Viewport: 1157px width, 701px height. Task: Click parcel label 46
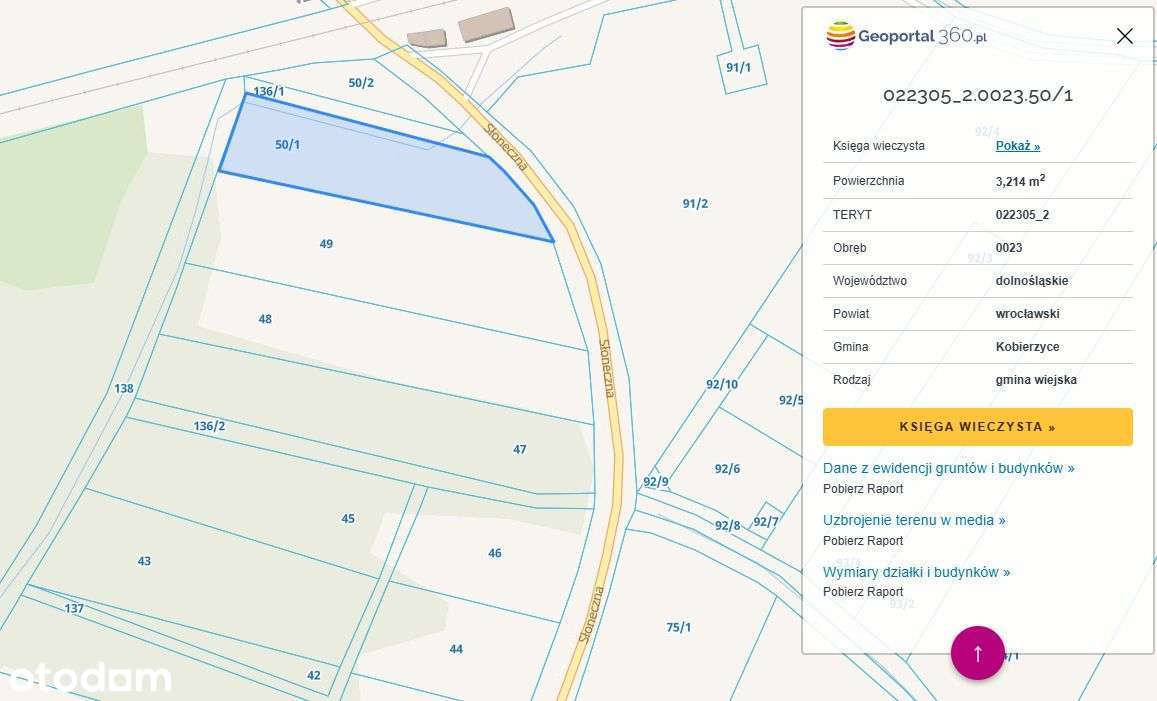494,553
